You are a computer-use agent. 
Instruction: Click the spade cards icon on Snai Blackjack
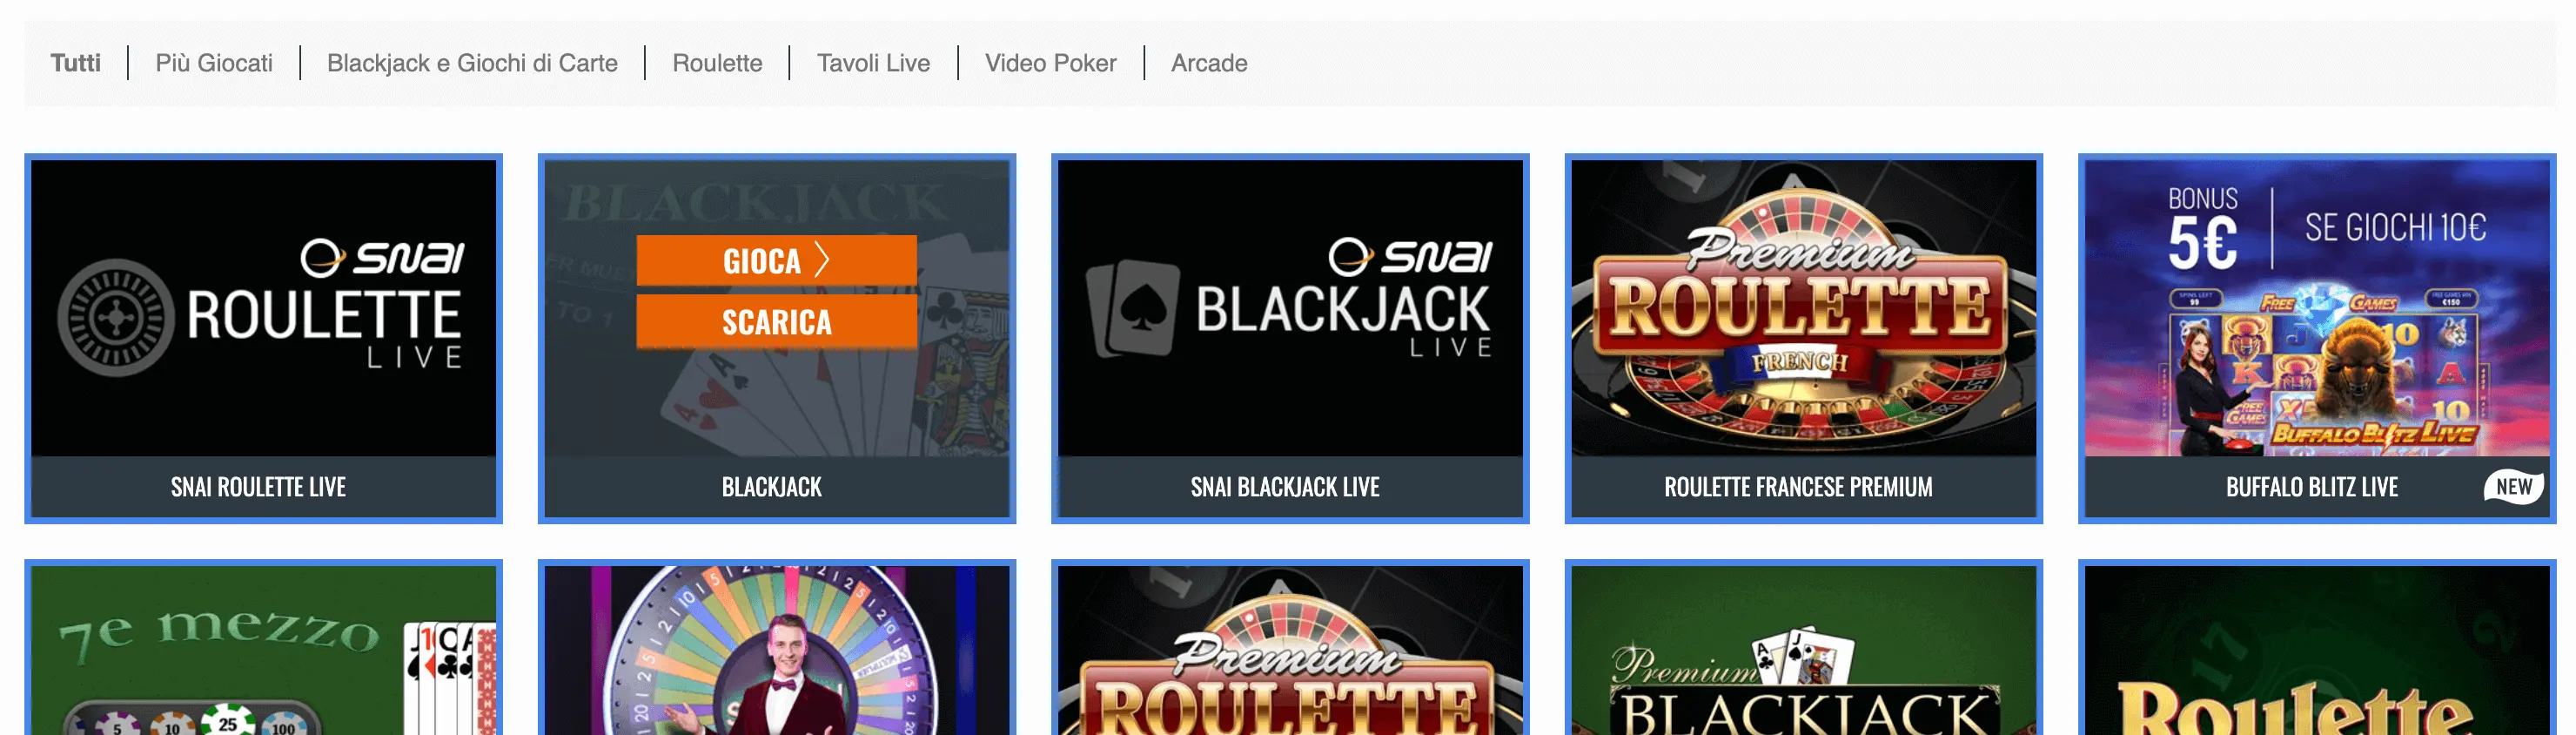1133,308
